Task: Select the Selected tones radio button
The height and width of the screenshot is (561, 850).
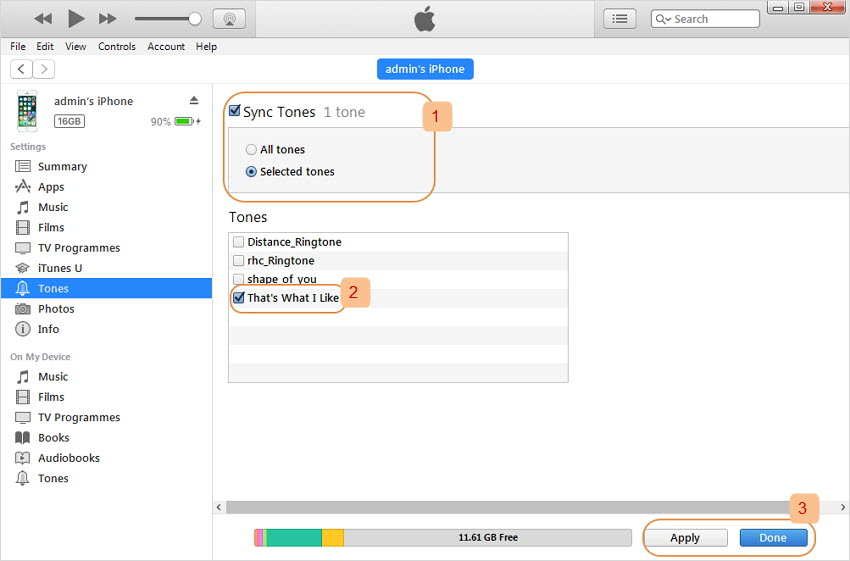Action: tap(251, 172)
